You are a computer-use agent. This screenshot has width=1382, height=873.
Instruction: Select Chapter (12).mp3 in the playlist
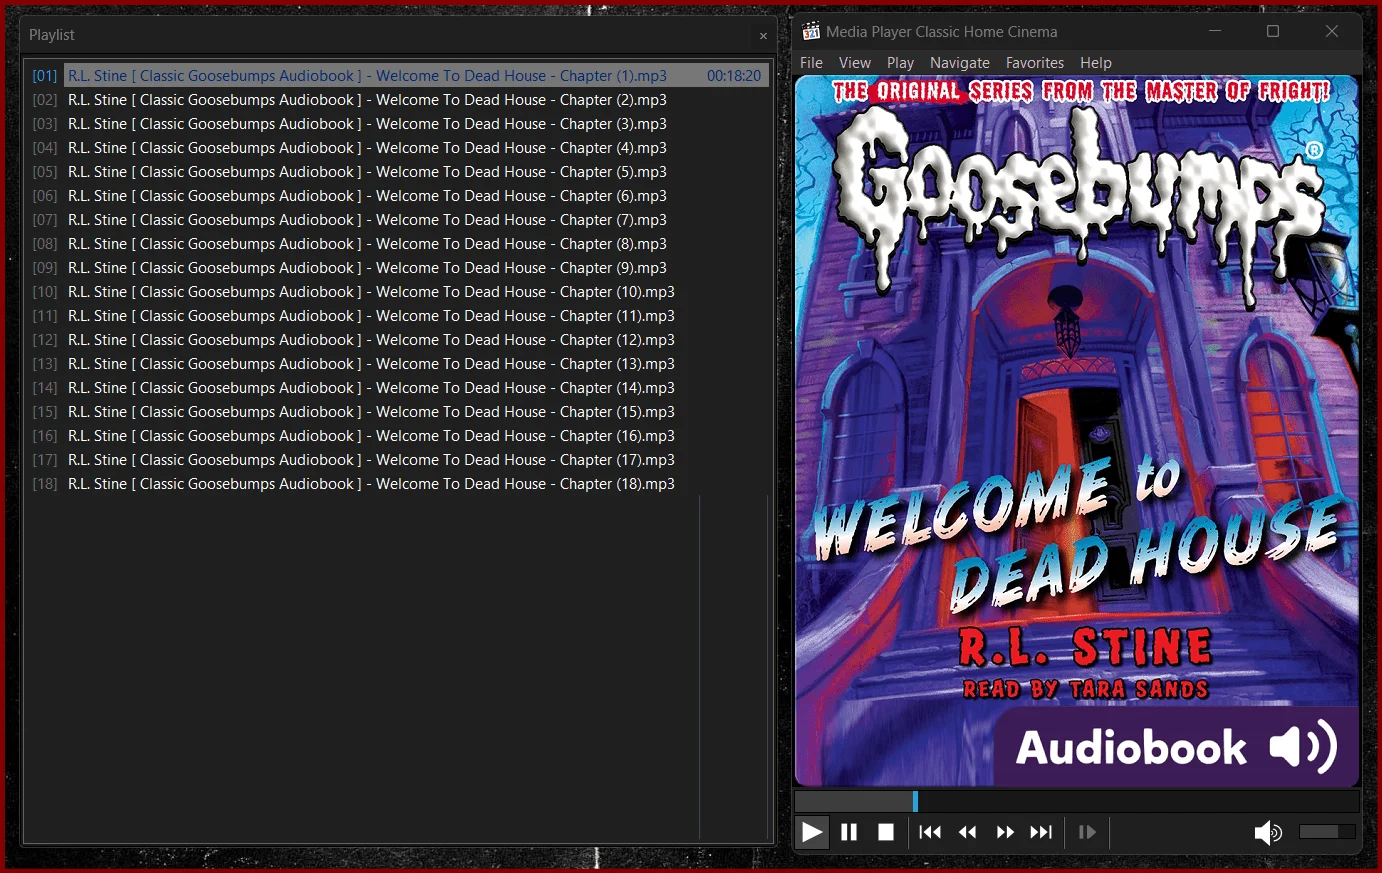click(371, 340)
